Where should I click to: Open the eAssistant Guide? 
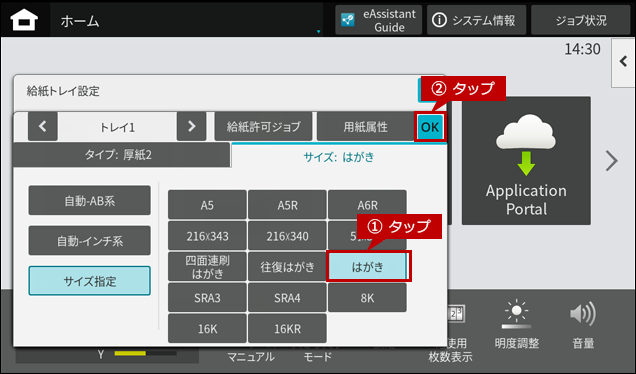(x=378, y=20)
